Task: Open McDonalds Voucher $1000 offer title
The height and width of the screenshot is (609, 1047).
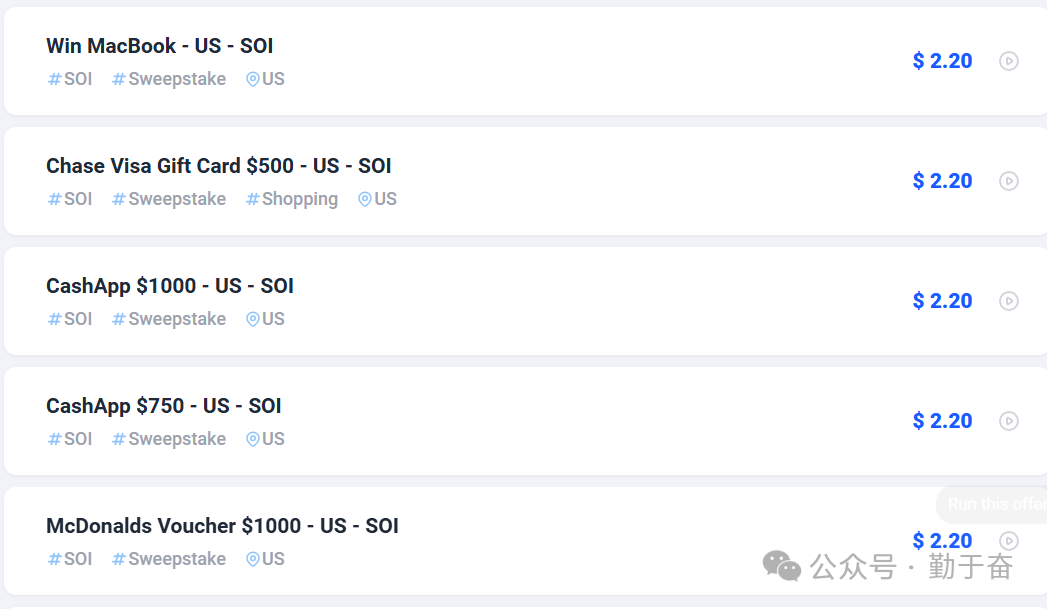Action: point(222,526)
